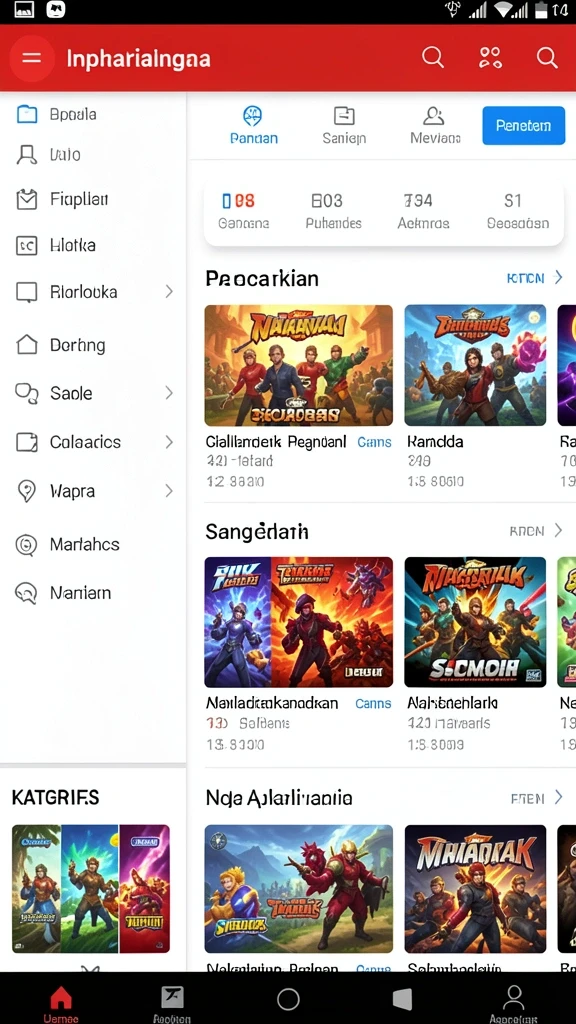Expand the Colaacics sidebar chevron
Viewport: 576px width, 1024px height.
(169, 442)
